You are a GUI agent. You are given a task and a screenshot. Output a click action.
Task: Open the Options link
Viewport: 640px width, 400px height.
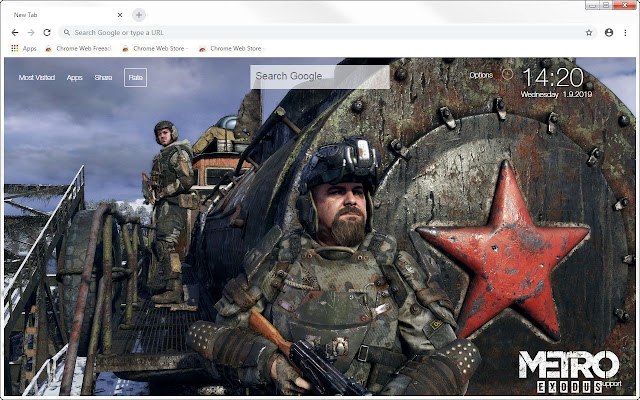[x=481, y=75]
